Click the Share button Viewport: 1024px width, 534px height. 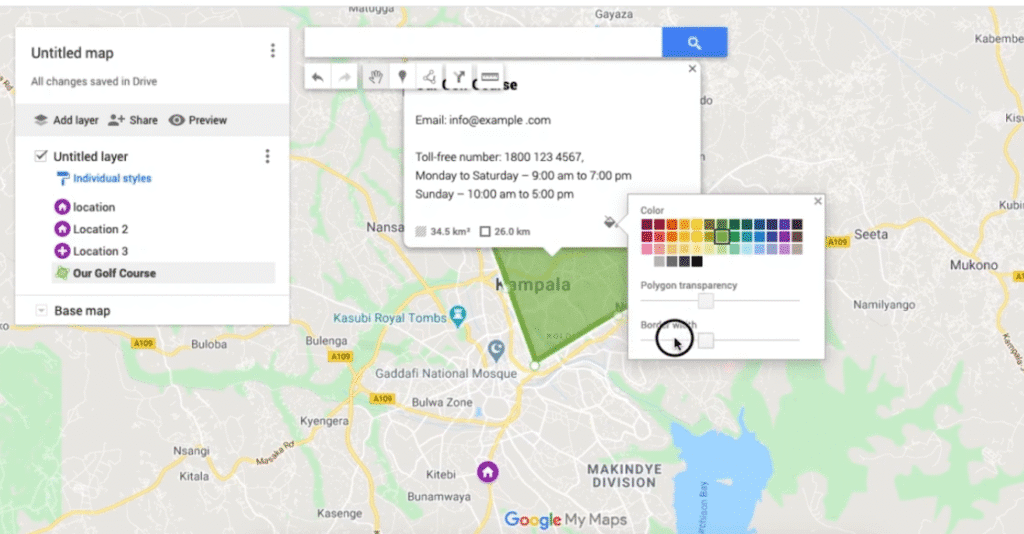click(133, 120)
